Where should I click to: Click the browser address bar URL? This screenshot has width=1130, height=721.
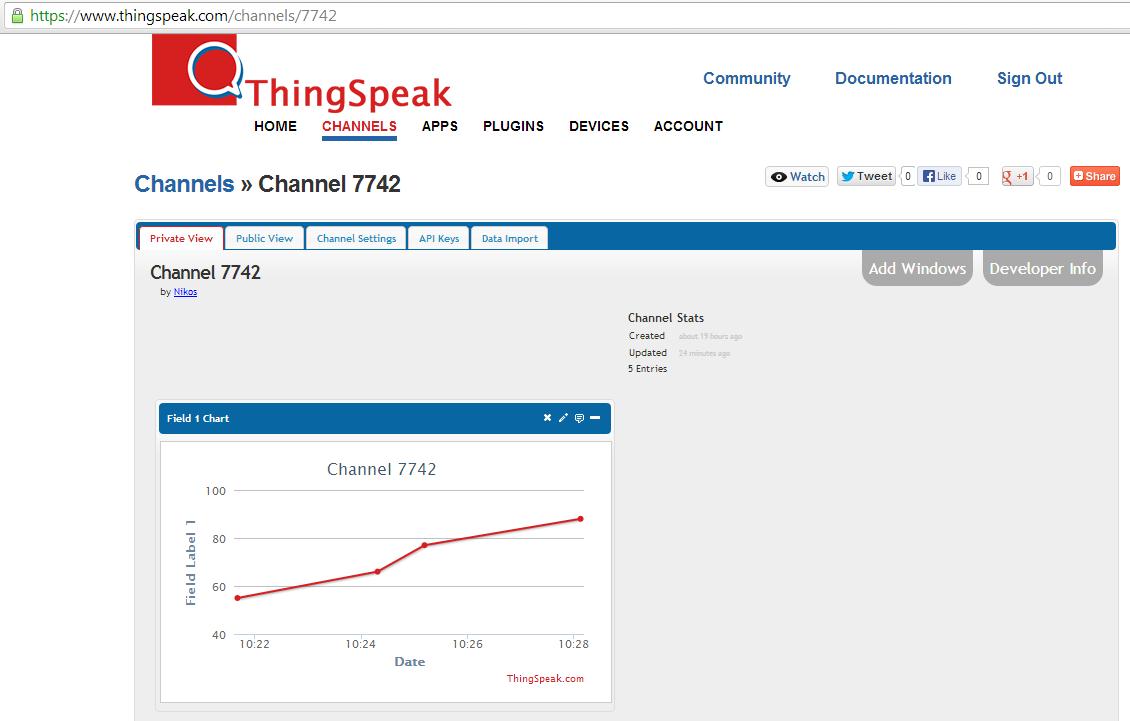coord(183,16)
